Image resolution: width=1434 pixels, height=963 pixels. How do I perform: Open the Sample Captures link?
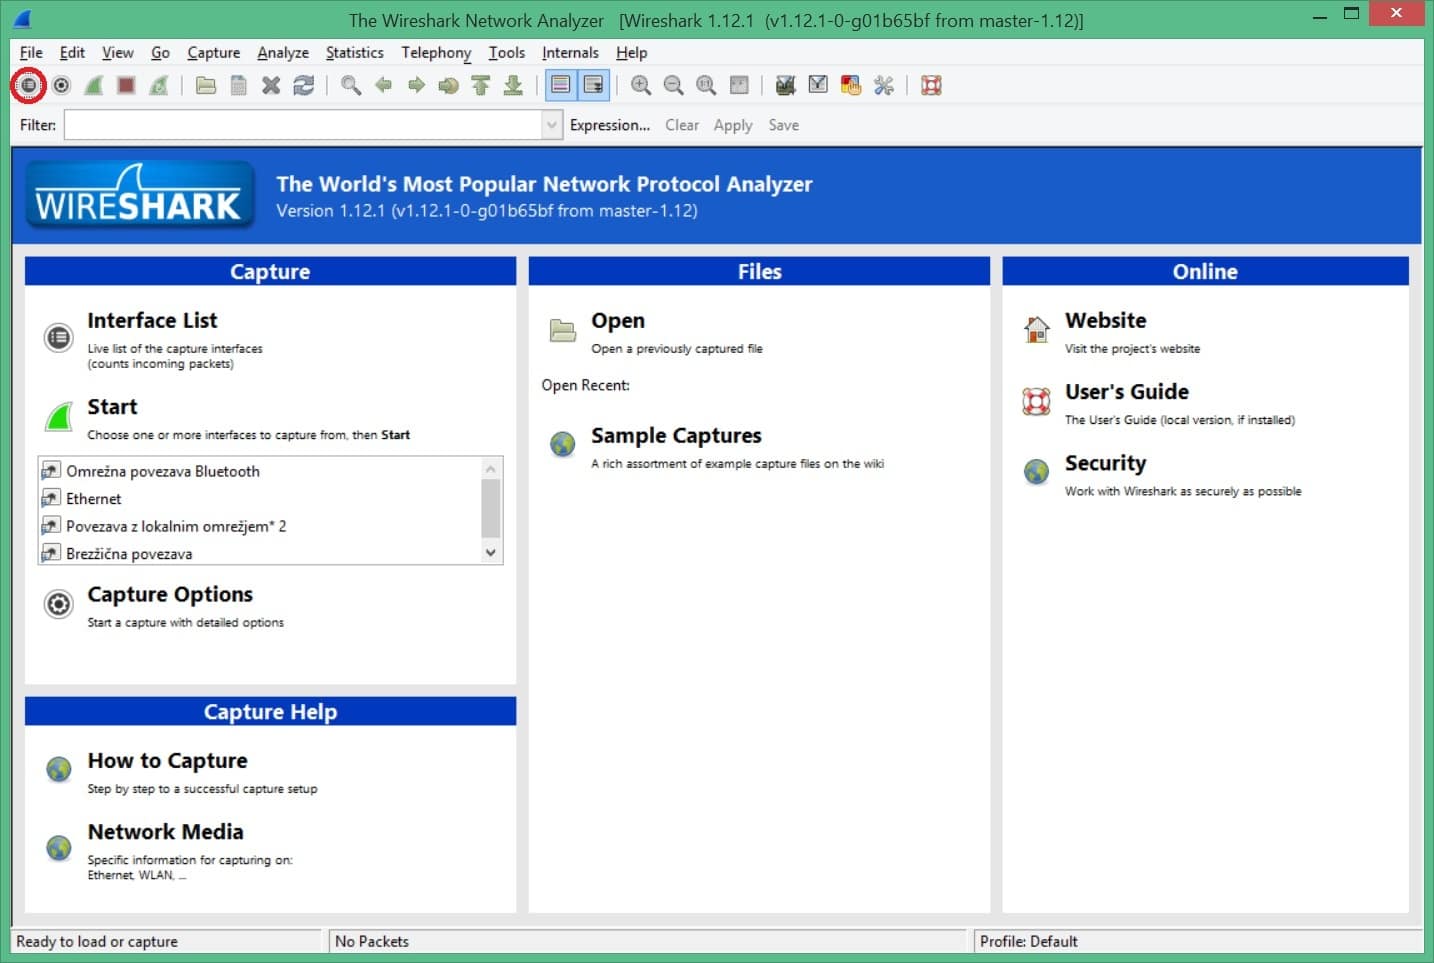[676, 436]
